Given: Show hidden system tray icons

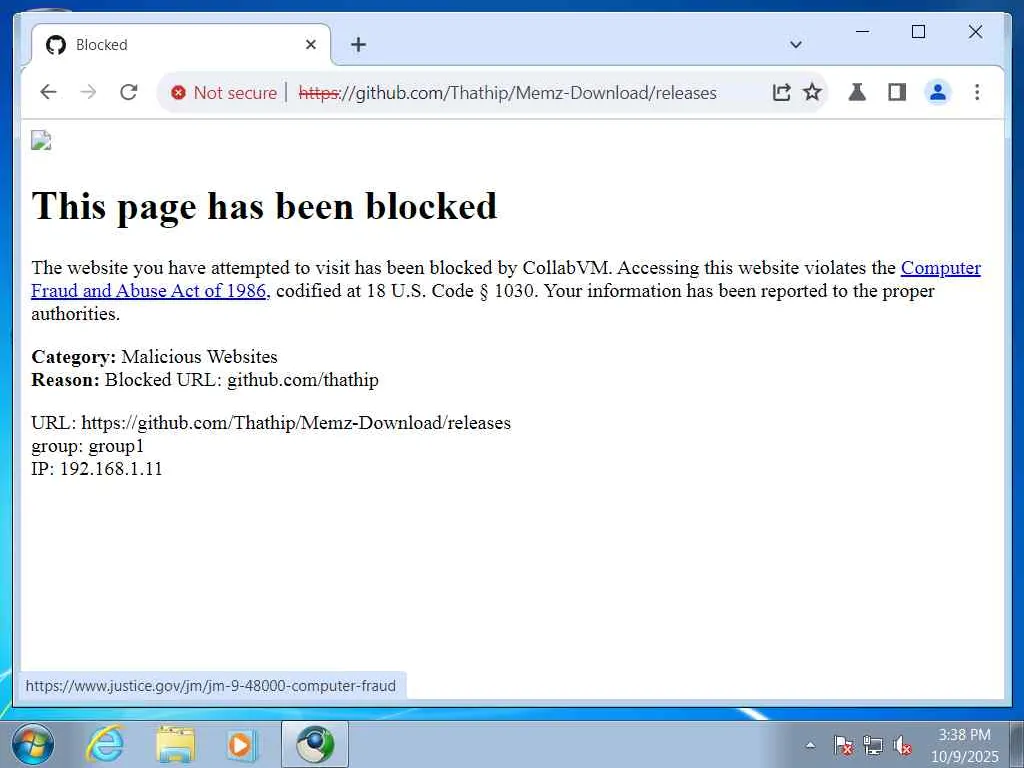Looking at the screenshot, I should point(810,745).
